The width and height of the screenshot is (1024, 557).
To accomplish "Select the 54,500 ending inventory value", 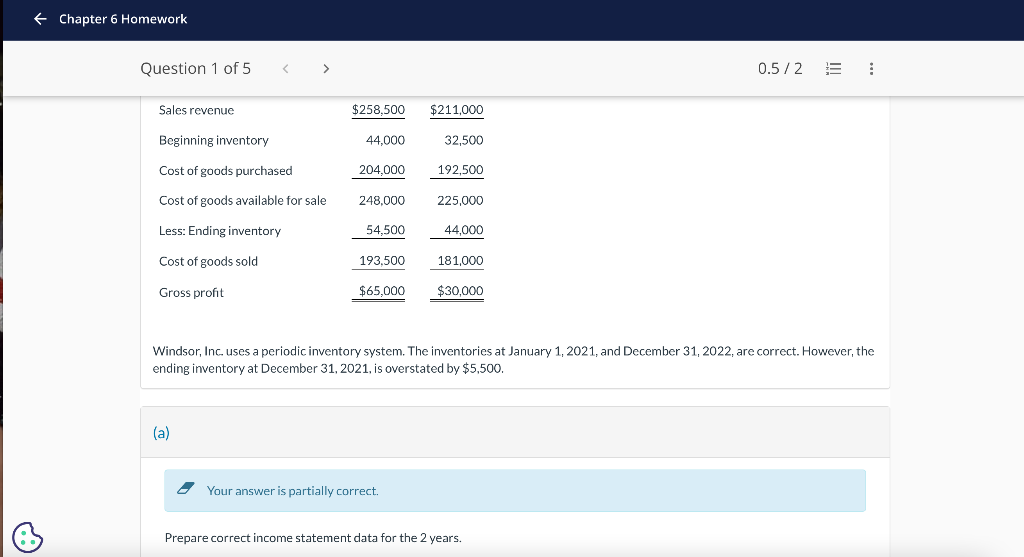I will point(385,230).
